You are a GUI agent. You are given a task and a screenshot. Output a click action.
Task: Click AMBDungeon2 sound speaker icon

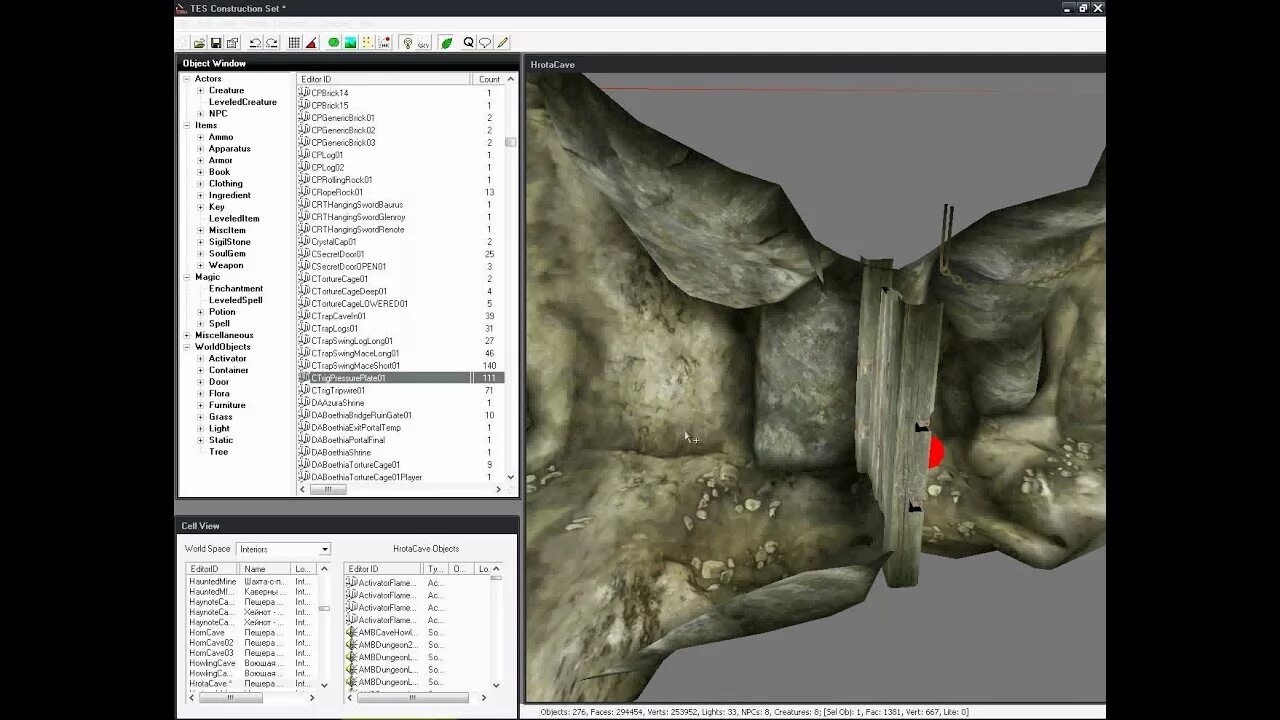point(352,645)
